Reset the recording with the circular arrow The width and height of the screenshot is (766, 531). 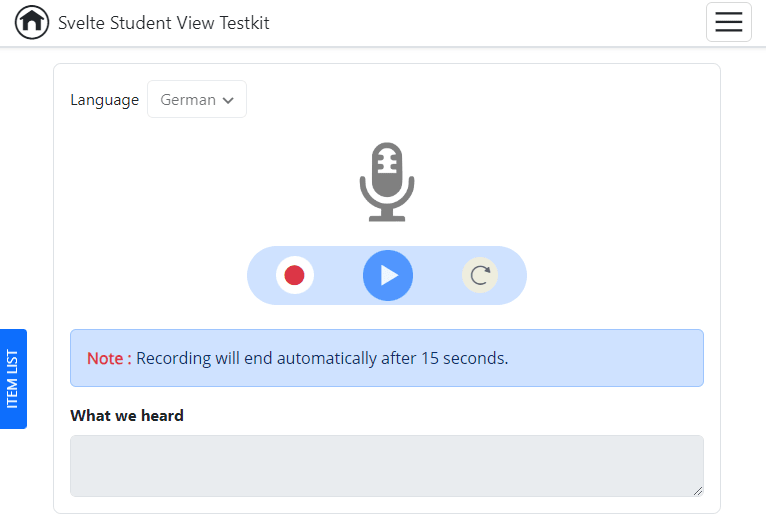click(x=480, y=275)
